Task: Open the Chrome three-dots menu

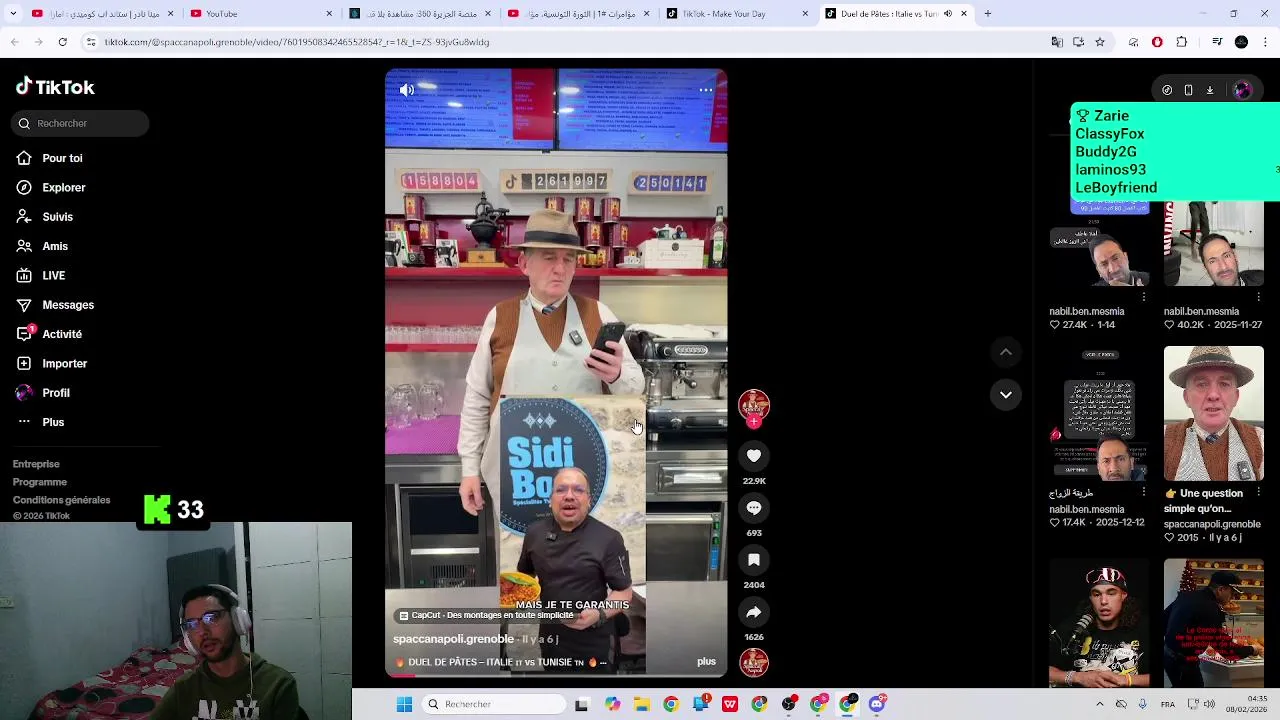Action: pyautogui.click(x=1266, y=42)
